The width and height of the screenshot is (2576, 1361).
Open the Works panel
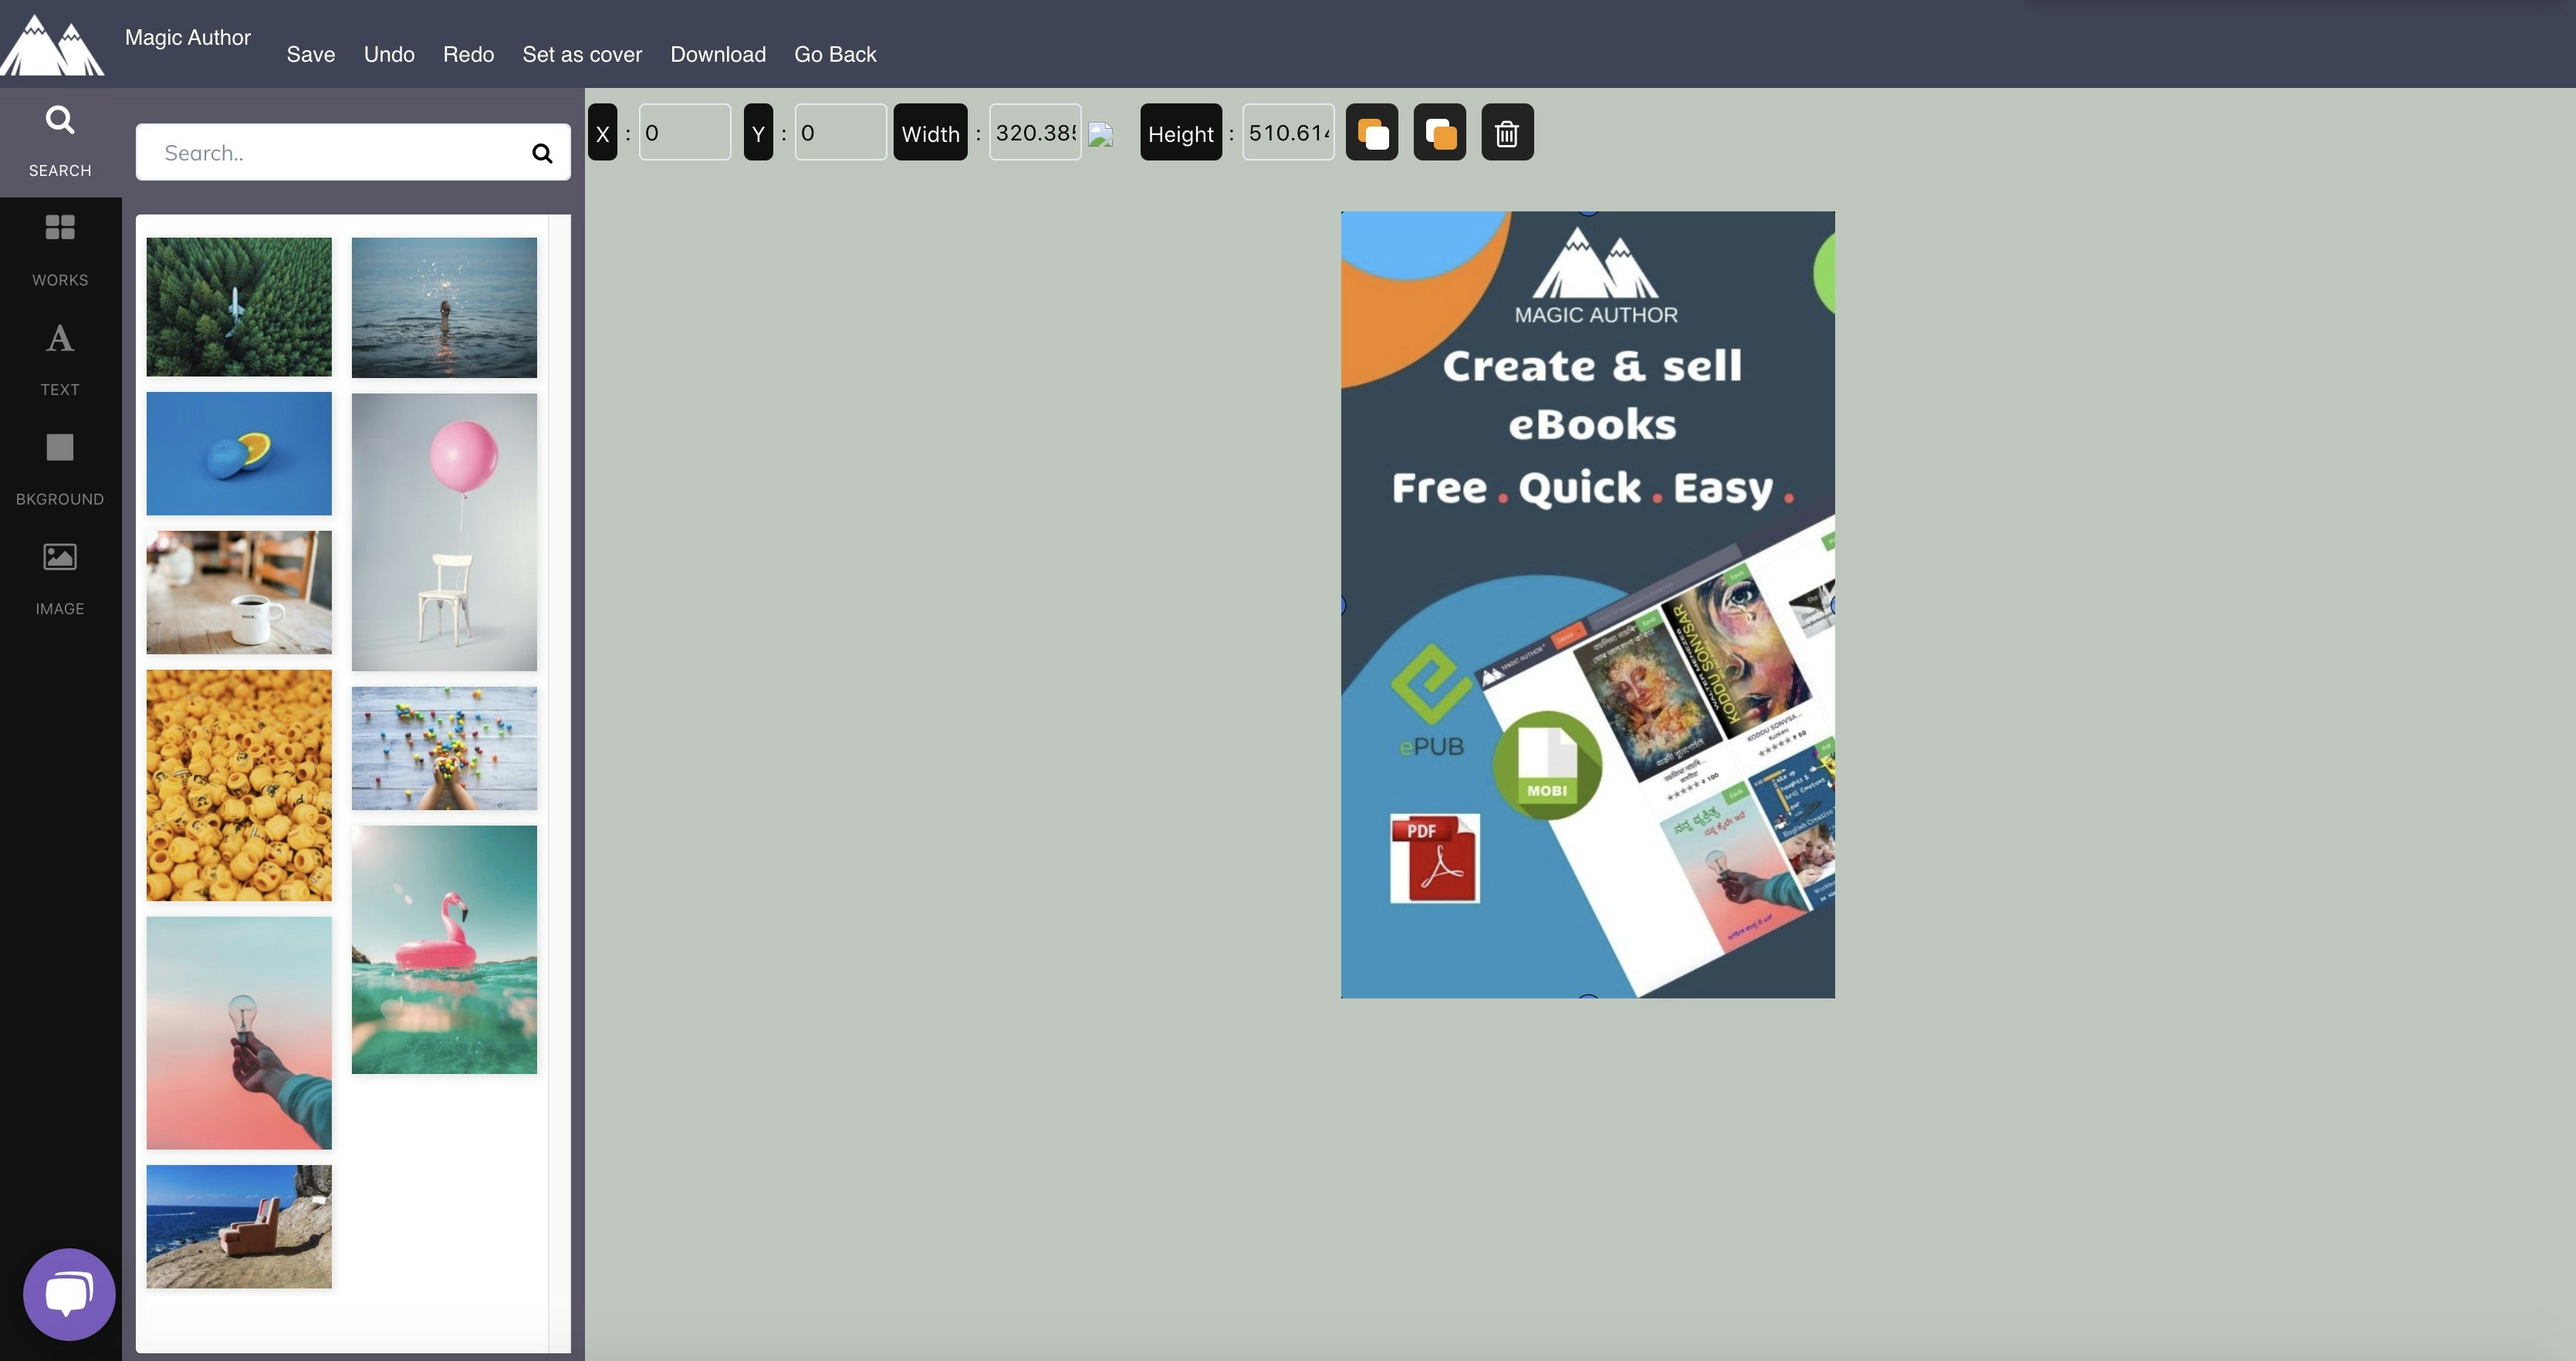(x=60, y=250)
